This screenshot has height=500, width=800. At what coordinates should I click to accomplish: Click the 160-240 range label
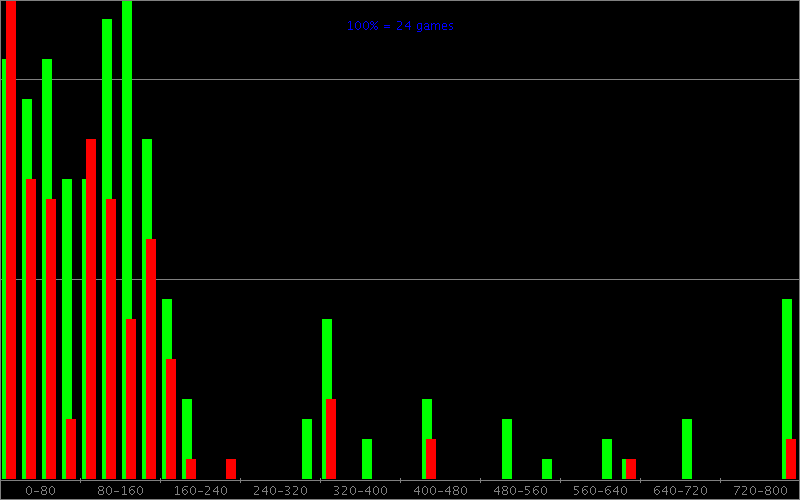point(201,491)
